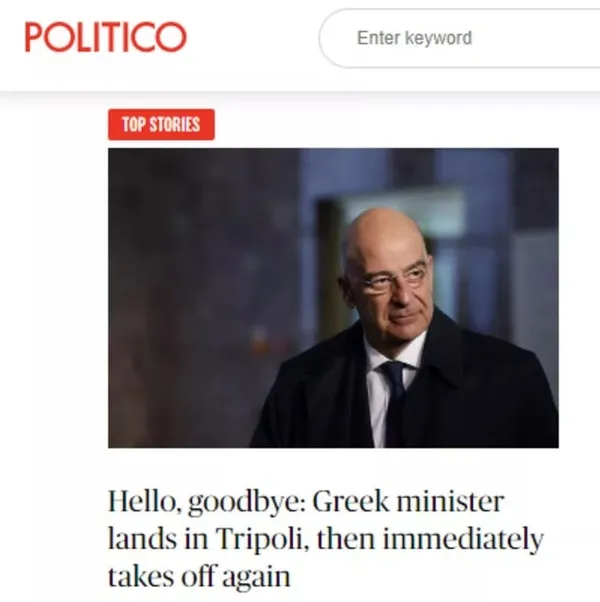Focus the Enter keyword search field
Viewport: 600px width, 602px height.
tap(460, 38)
